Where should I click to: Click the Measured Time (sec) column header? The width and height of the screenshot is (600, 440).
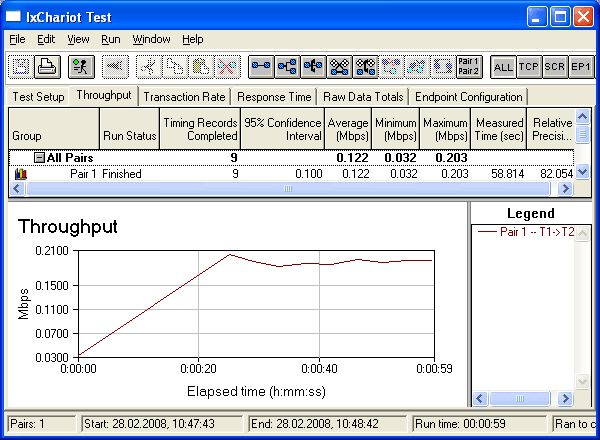click(x=499, y=129)
